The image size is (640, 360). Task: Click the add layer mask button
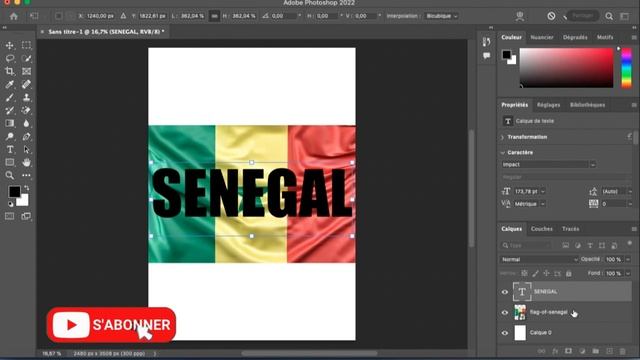[x=569, y=351]
